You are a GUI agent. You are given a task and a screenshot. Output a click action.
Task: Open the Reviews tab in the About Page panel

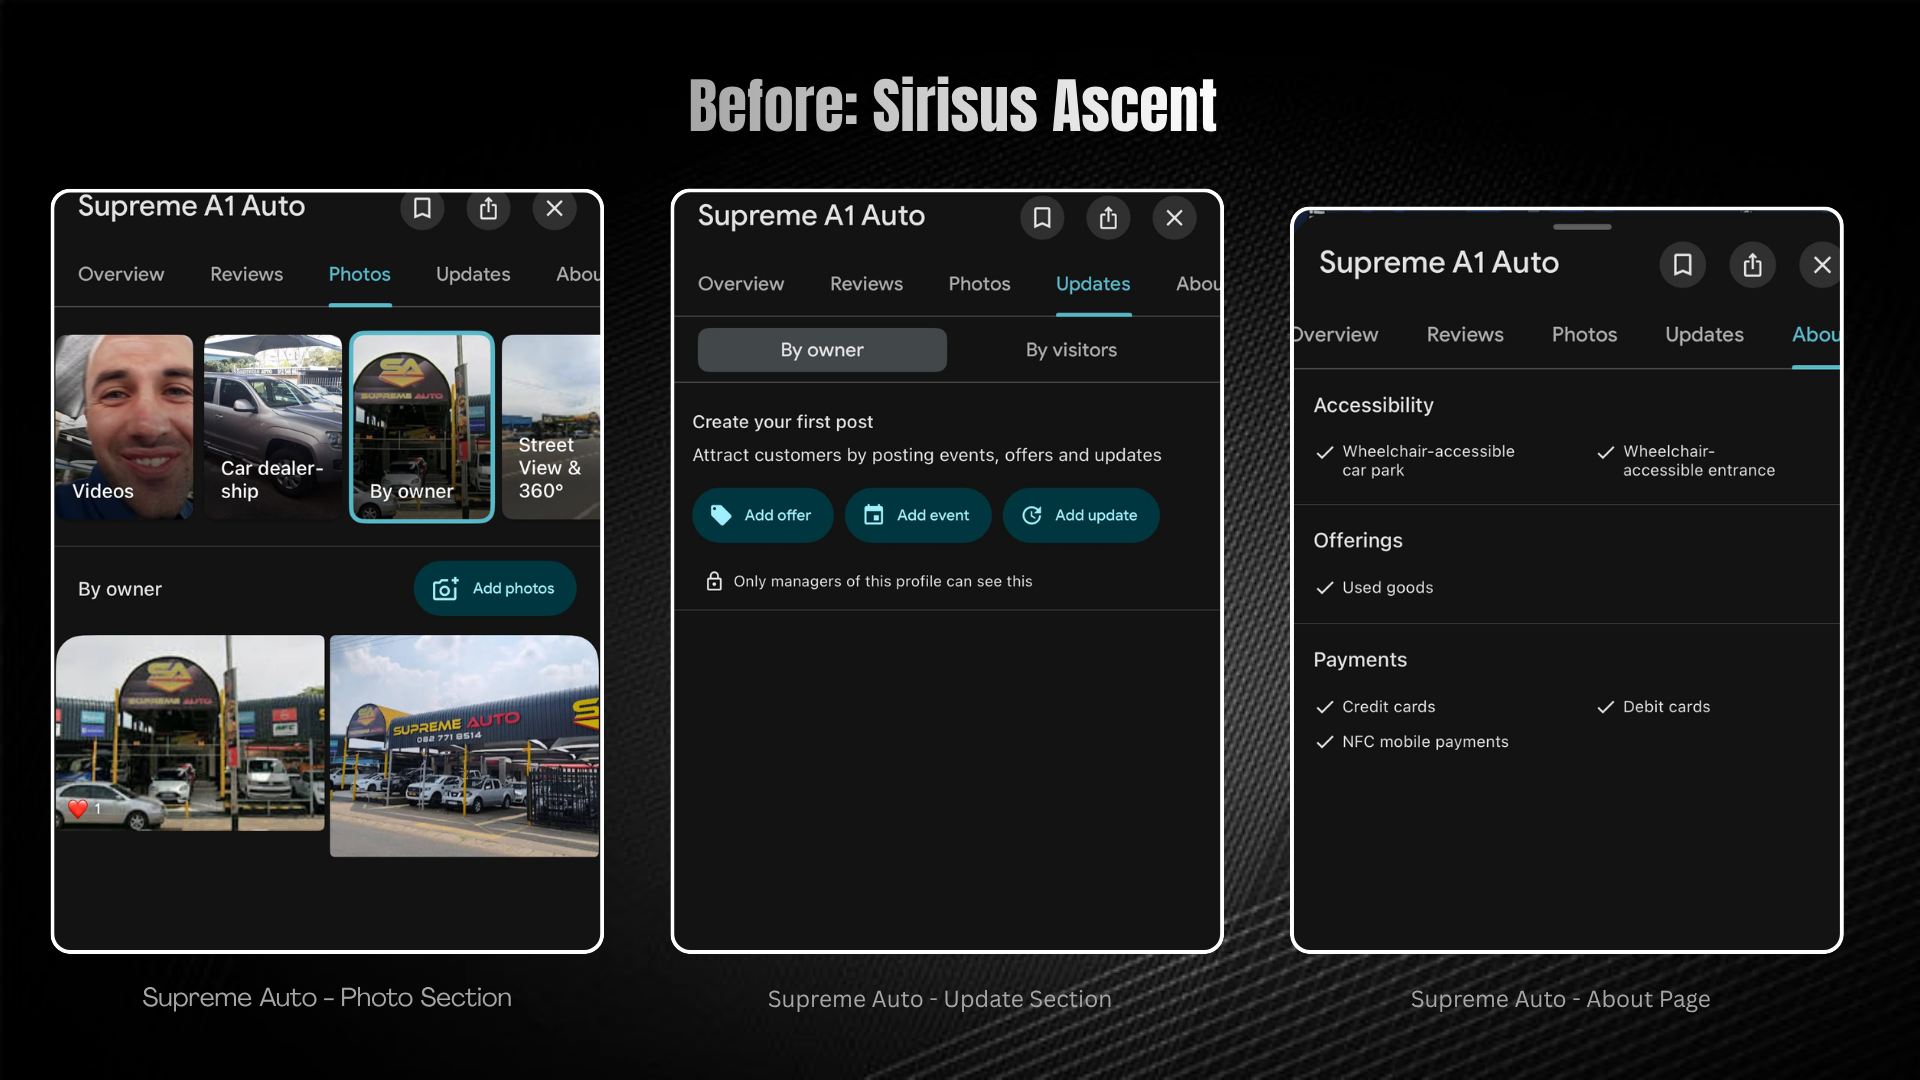coord(1465,335)
